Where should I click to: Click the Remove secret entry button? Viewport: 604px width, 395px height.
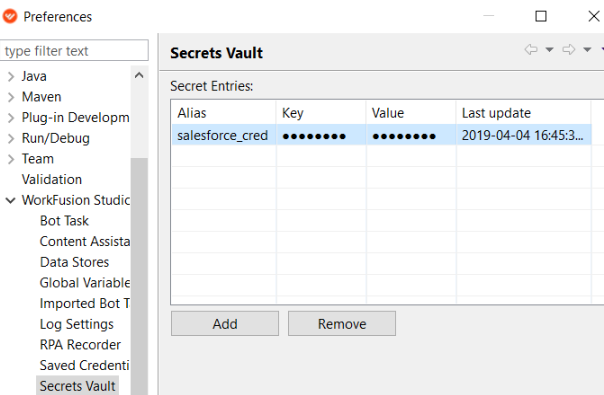coord(342,324)
